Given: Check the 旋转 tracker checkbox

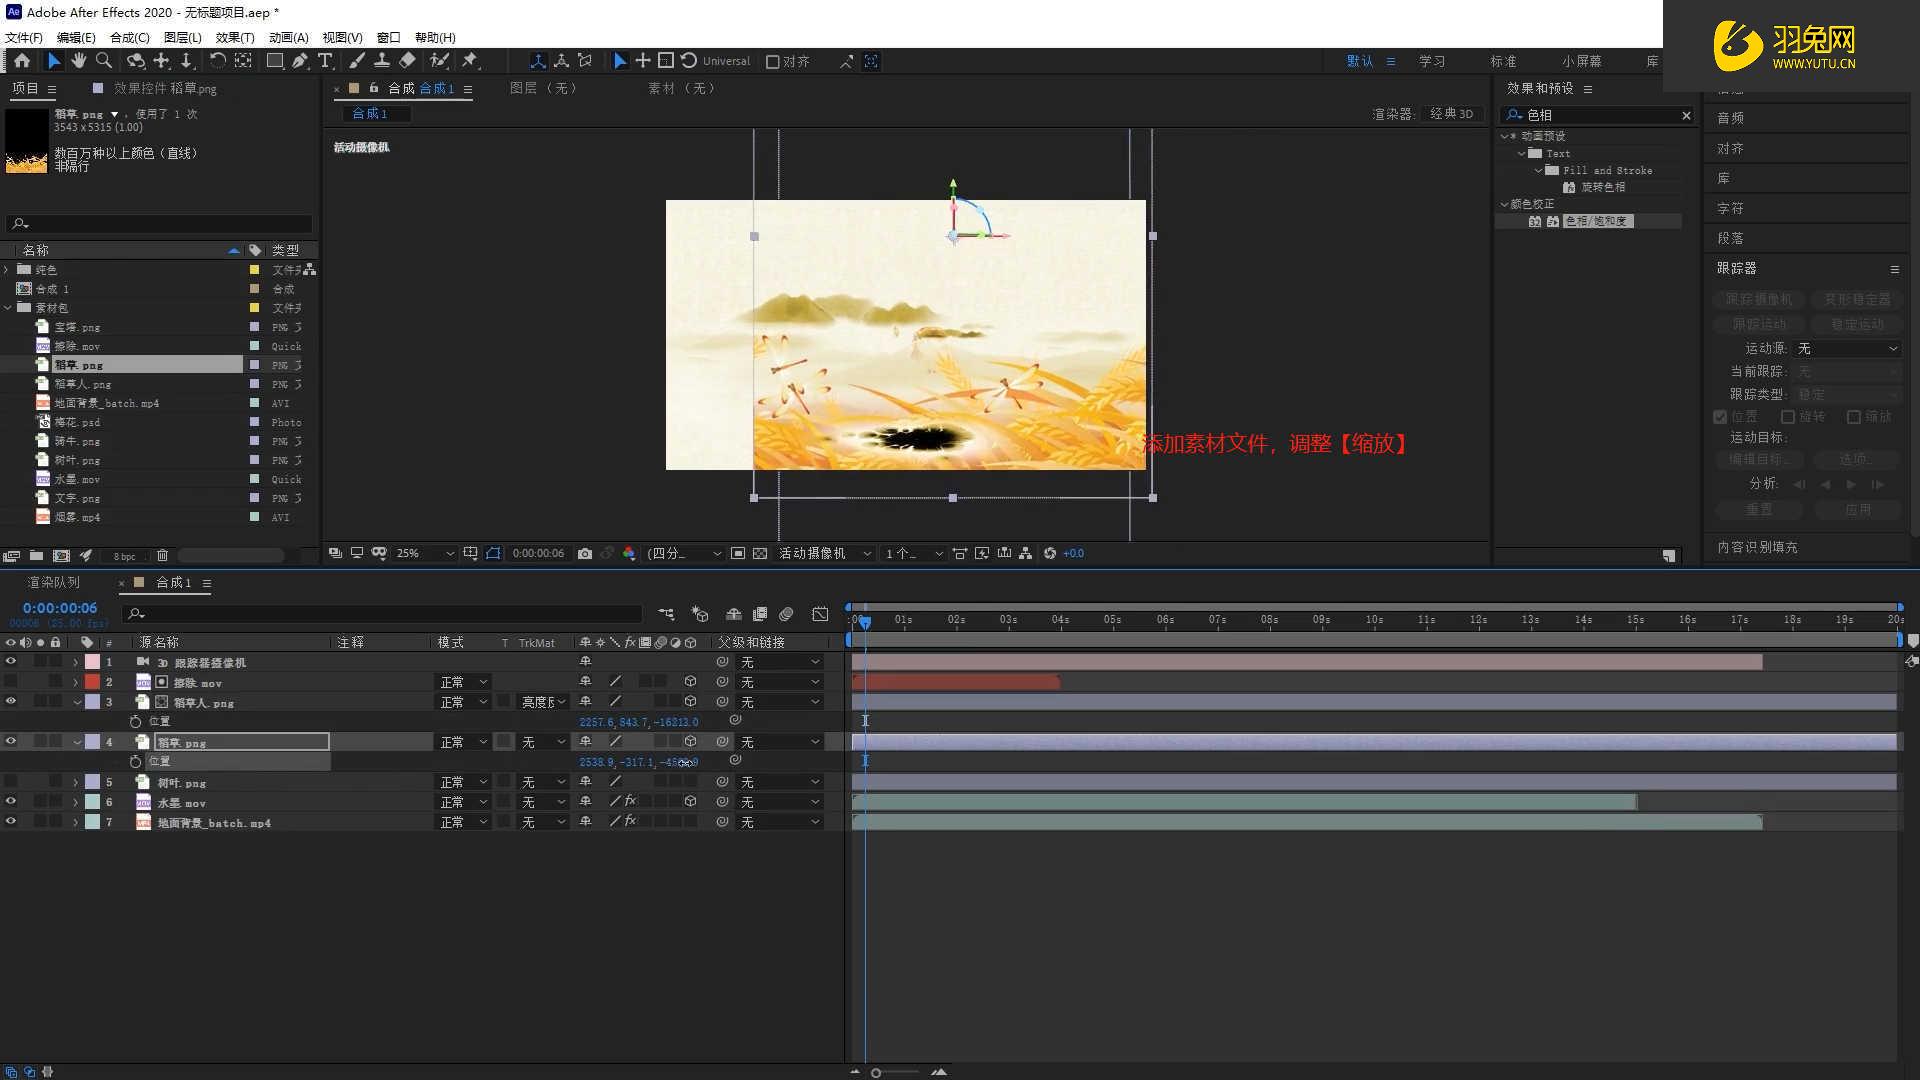Looking at the screenshot, I should click(1788, 417).
